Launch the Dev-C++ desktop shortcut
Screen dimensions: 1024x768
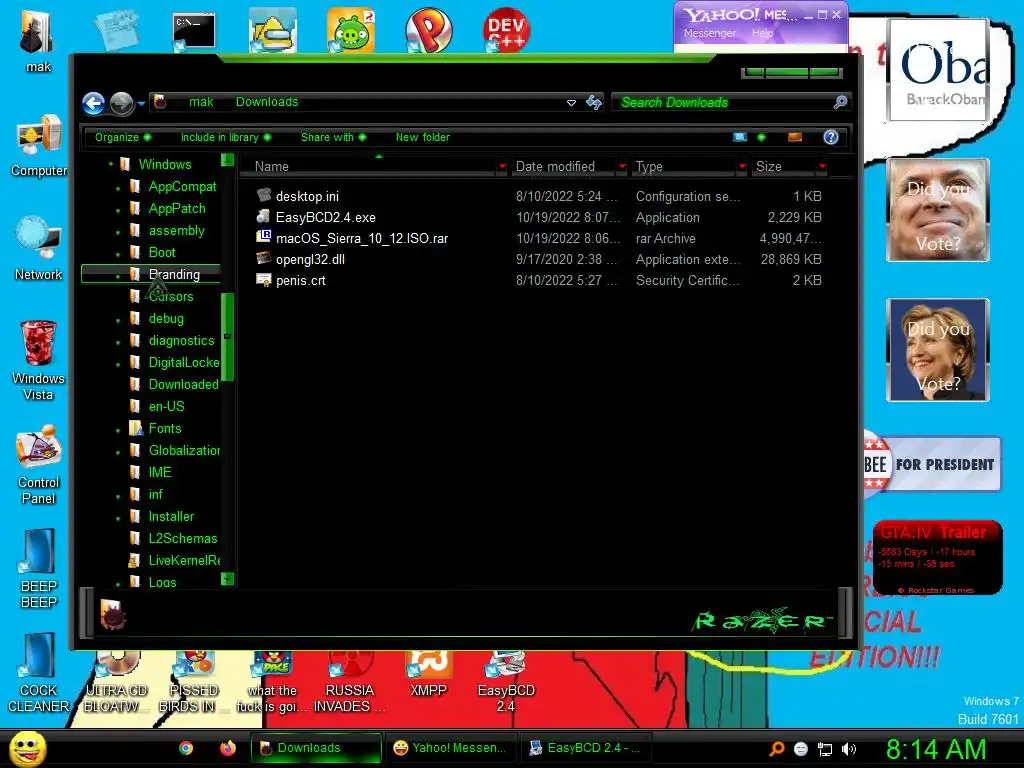point(506,30)
